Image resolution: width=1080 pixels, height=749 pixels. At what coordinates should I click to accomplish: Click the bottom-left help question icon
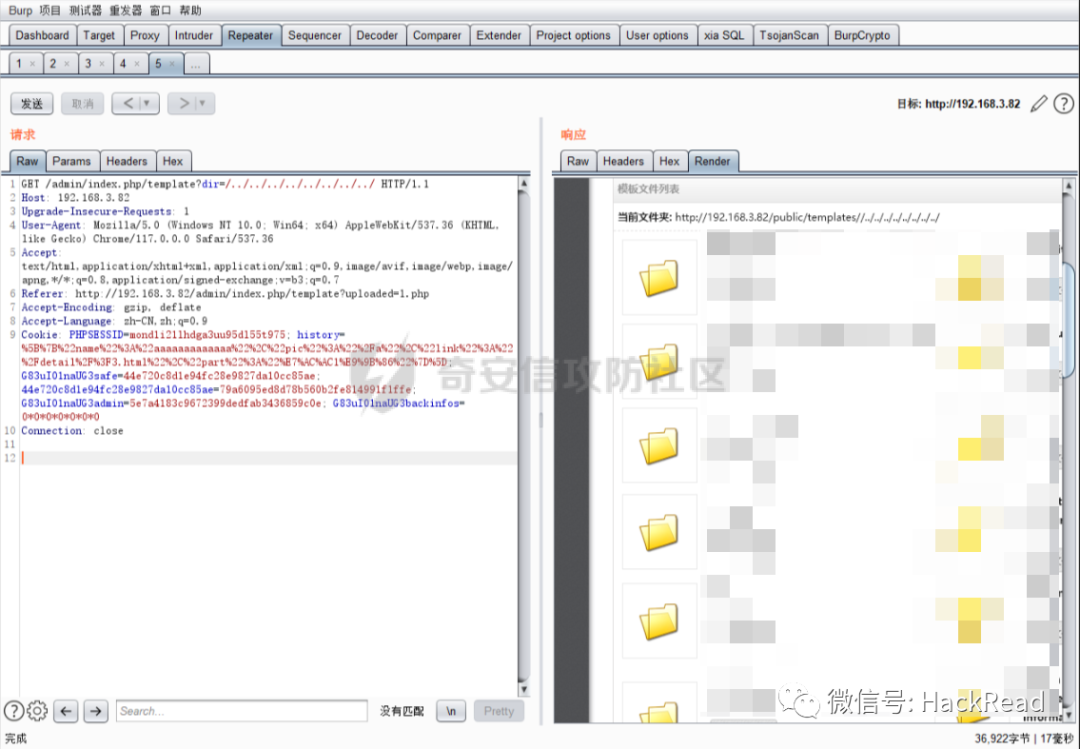(13, 710)
